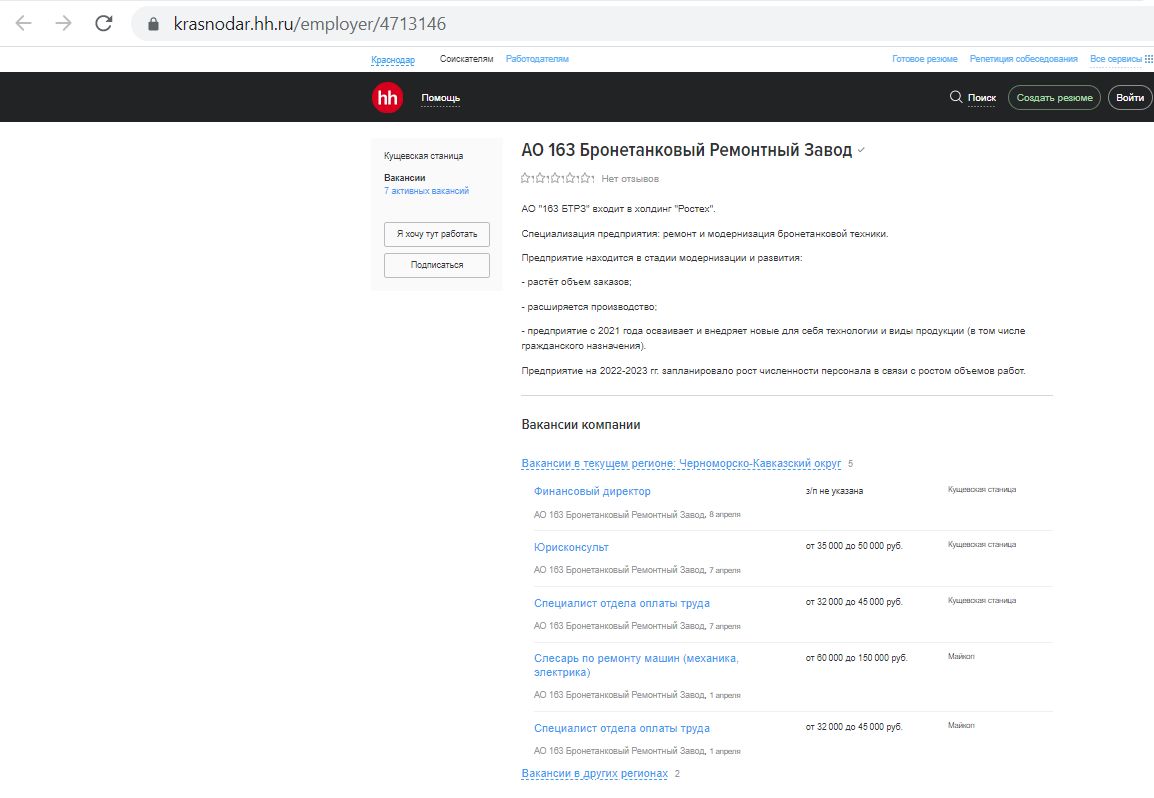1154x798 pixels.
Task: Open the Финансовый директор vacancy
Action: pos(592,491)
